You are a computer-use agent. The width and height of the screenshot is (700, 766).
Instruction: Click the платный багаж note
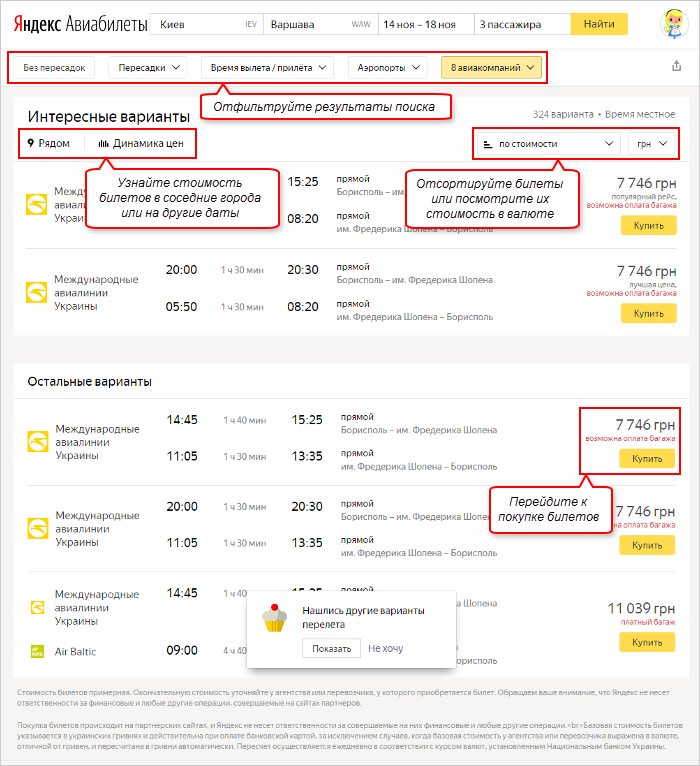(648, 622)
